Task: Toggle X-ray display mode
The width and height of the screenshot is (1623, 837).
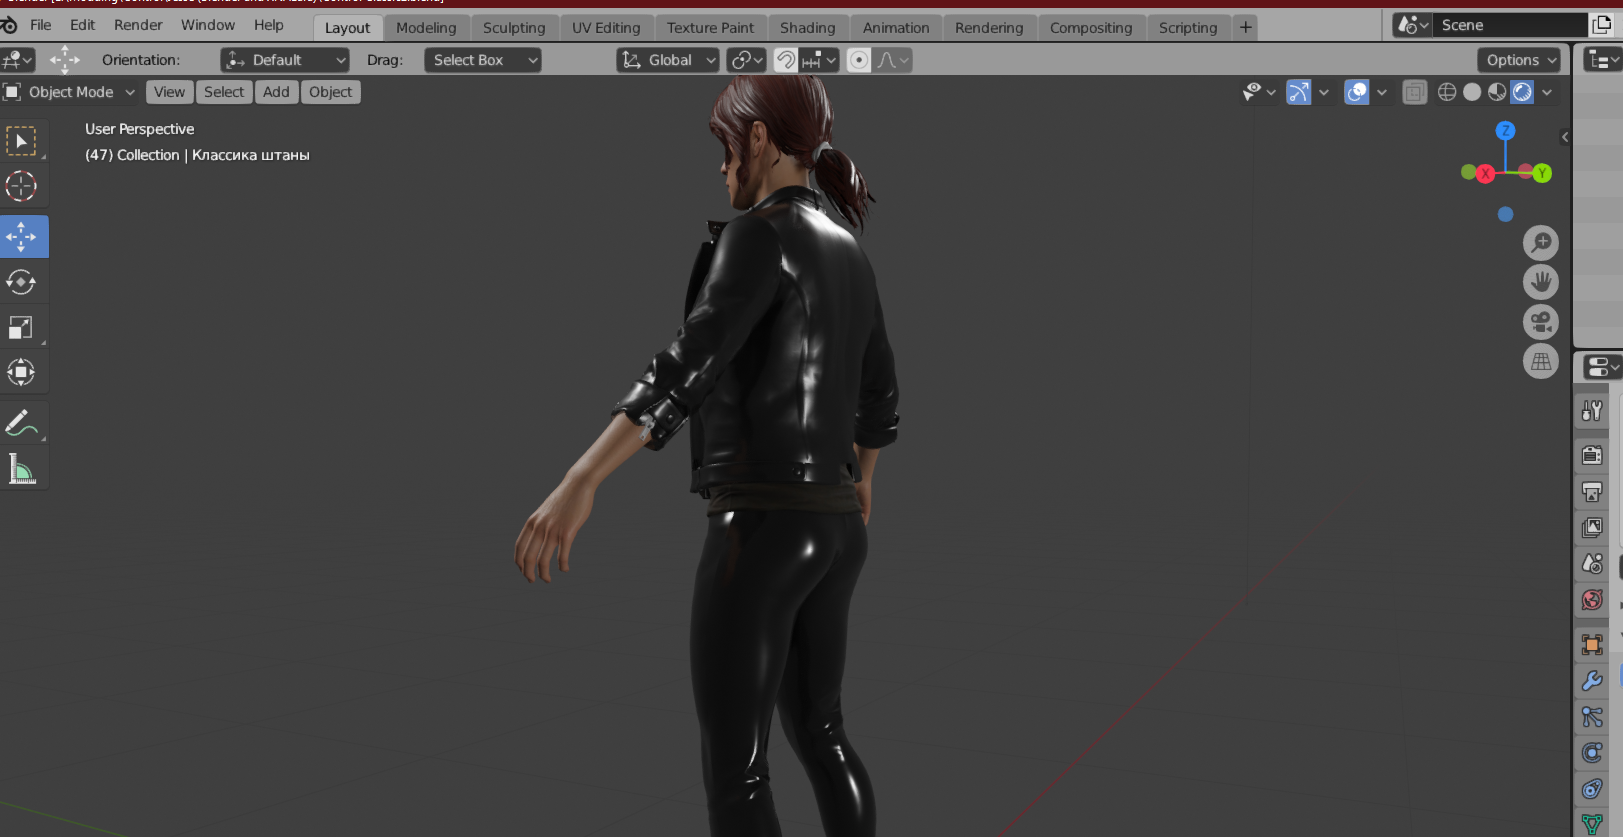Action: (x=1414, y=92)
